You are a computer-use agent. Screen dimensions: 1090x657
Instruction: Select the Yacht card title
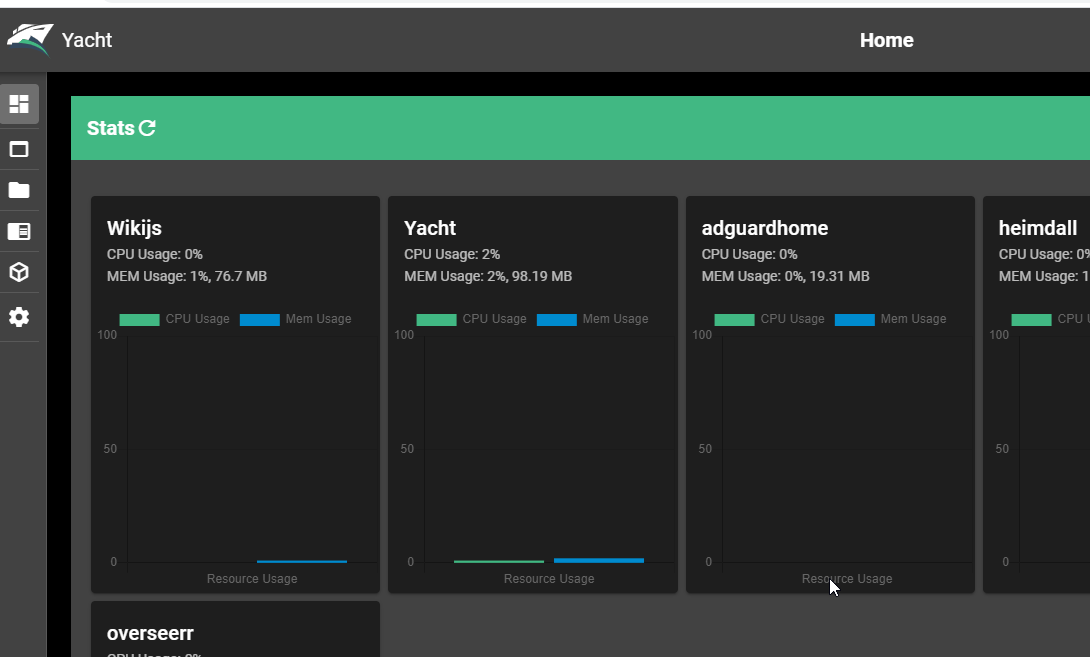[x=430, y=228]
